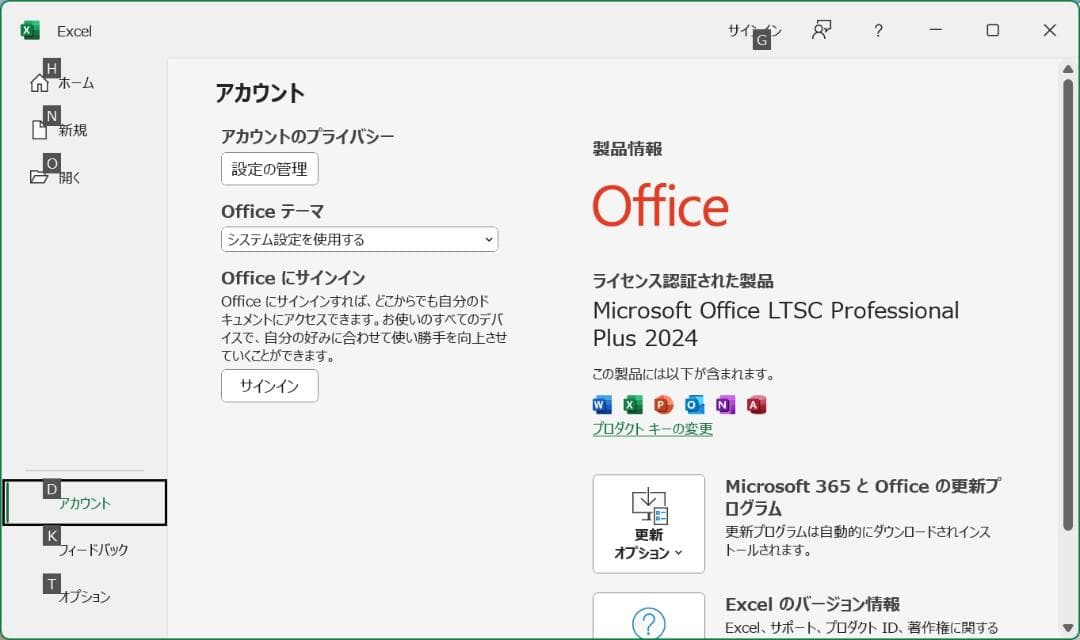Click the OneNote app icon
Screen dimensions: 1080x640
(725, 404)
